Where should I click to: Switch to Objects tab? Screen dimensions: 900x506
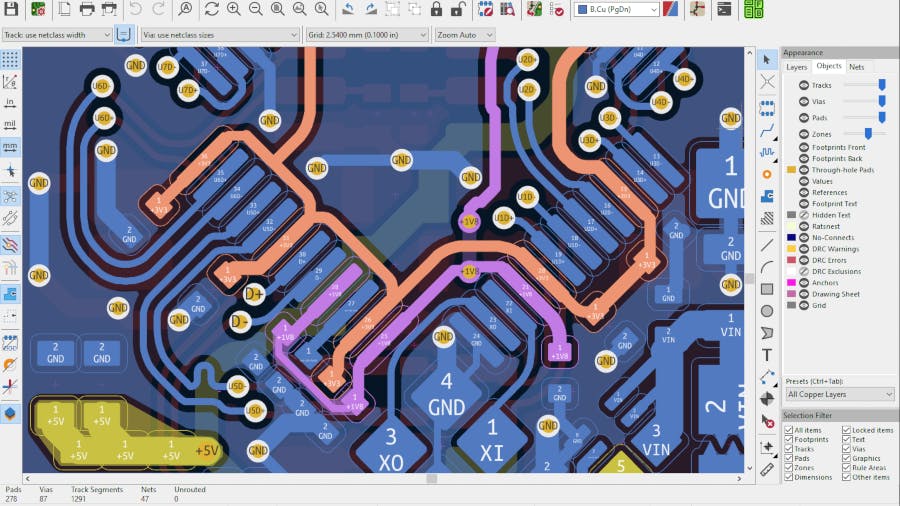coord(829,66)
